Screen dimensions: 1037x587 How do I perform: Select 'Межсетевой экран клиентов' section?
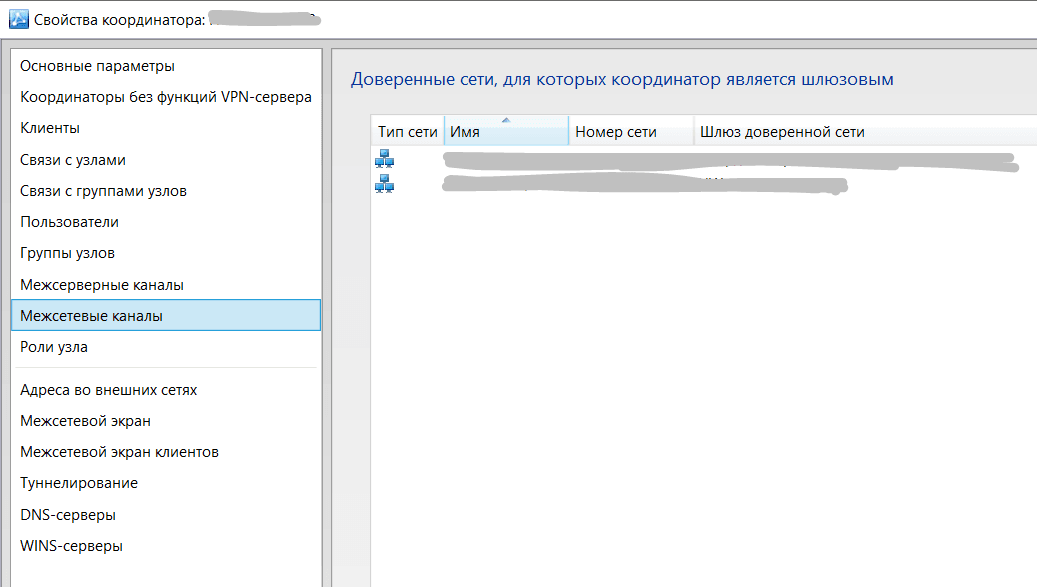coord(119,452)
